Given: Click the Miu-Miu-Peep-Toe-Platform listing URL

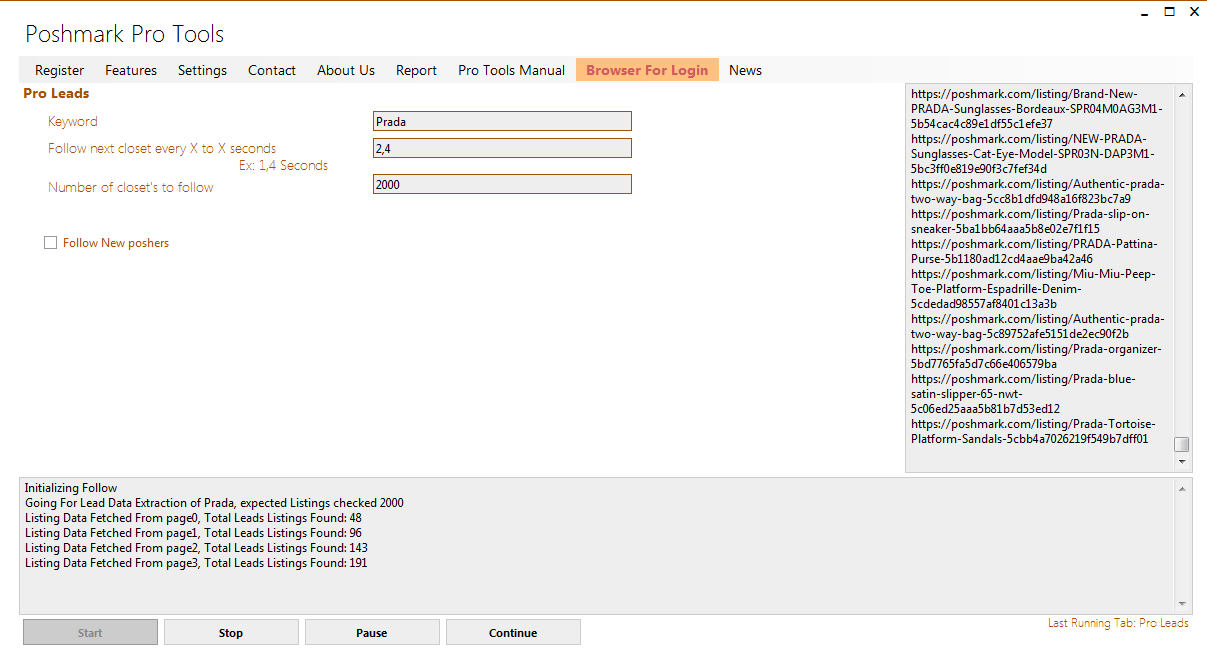Looking at the screenshot, I should (x=1034, y=288).
